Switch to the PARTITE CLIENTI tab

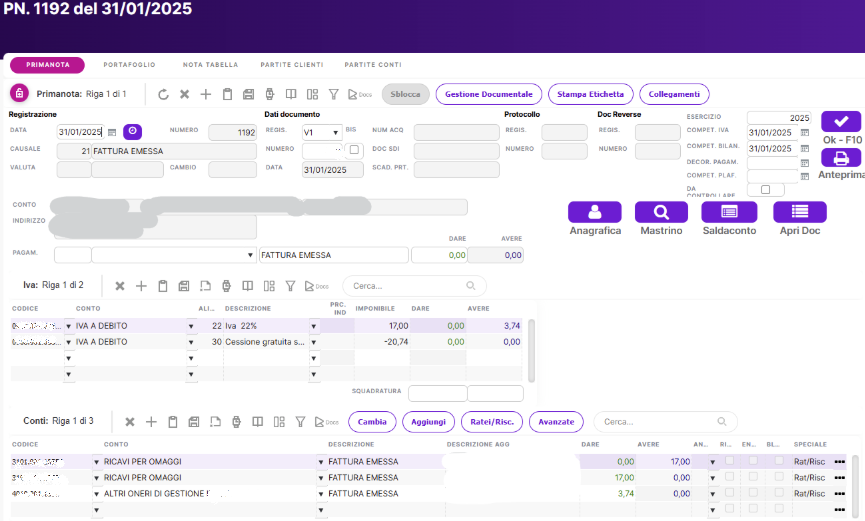coord(292,65)
